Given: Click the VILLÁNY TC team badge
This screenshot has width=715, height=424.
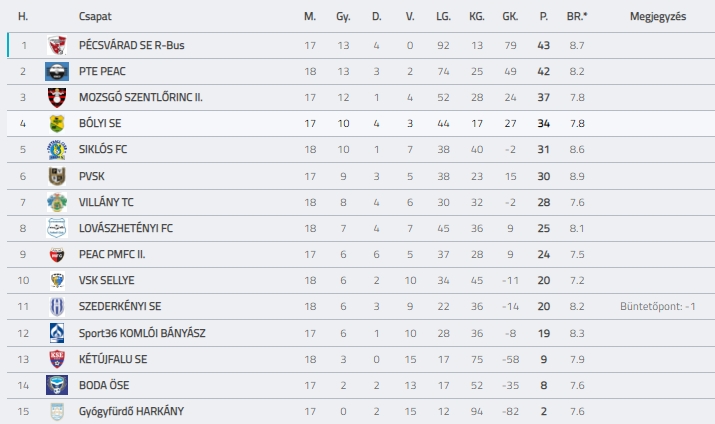Looking at the screenshot, I should (x=57, y=202).
